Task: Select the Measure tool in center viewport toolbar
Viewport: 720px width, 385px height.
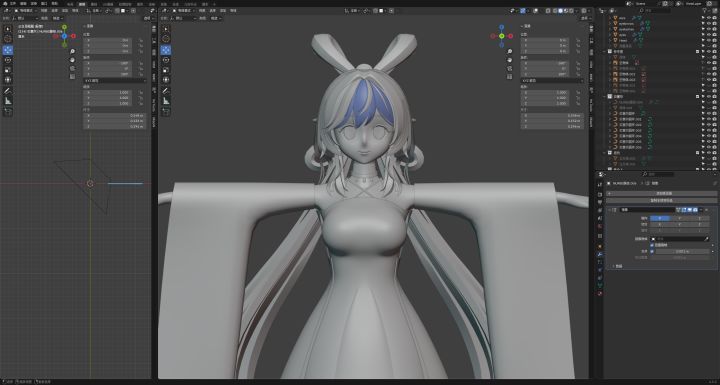Action: click(x=166, y=101)
